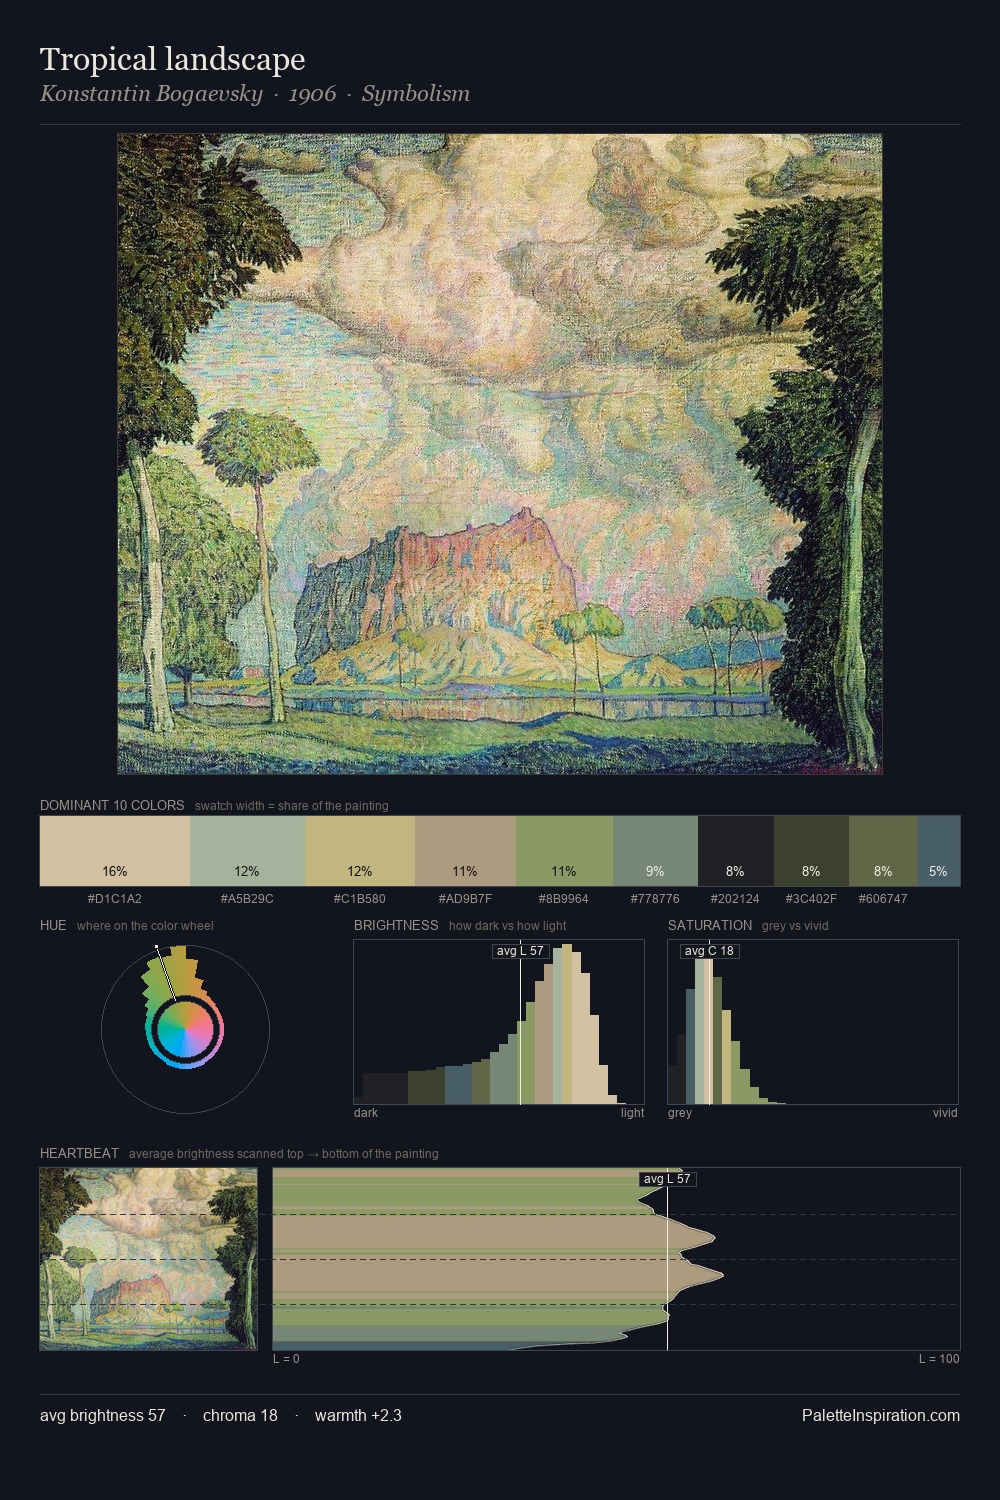Click the #D1C1A2 beige swatch showing 16%
1000x1500 pixels.
(x=115, y=851)
